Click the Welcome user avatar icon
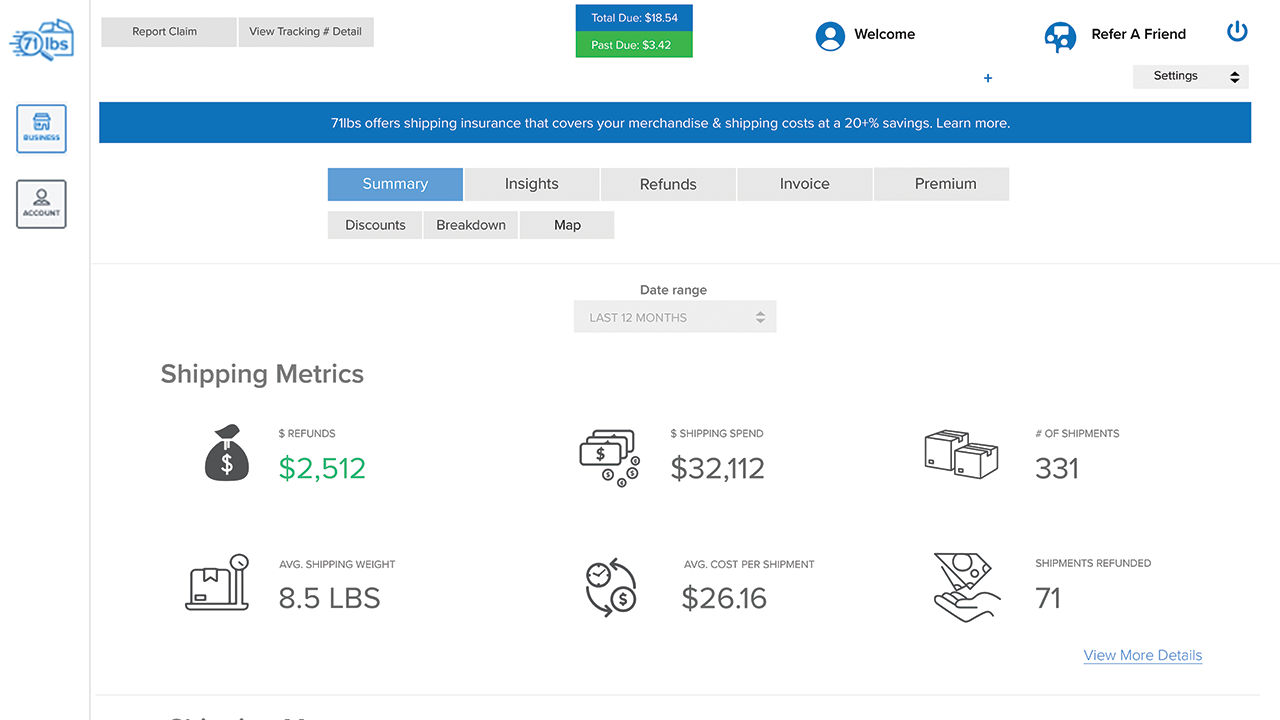Viewport: 1280px width, 720px height. tap(830, 36)
